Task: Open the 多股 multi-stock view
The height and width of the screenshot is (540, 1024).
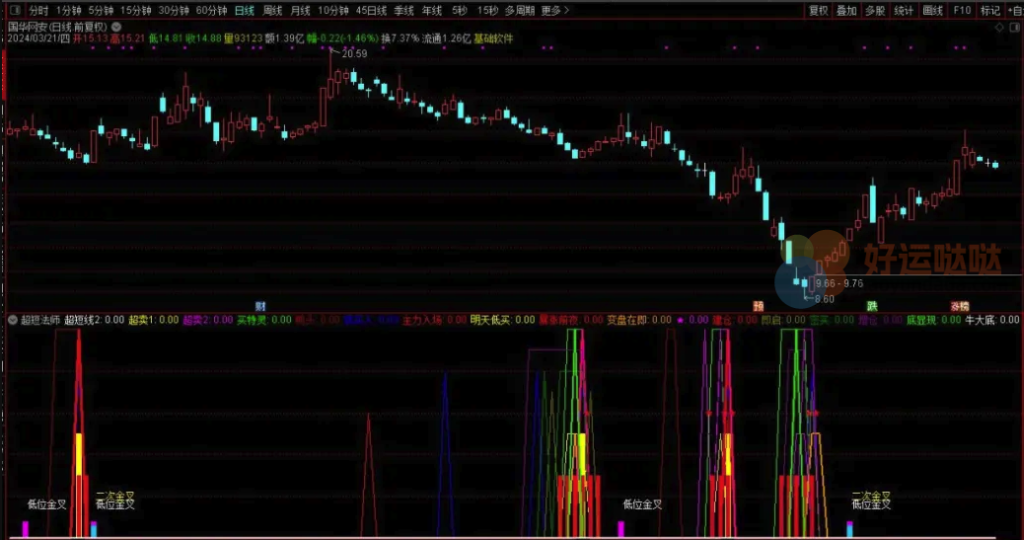Action: (x=875, y=10)
